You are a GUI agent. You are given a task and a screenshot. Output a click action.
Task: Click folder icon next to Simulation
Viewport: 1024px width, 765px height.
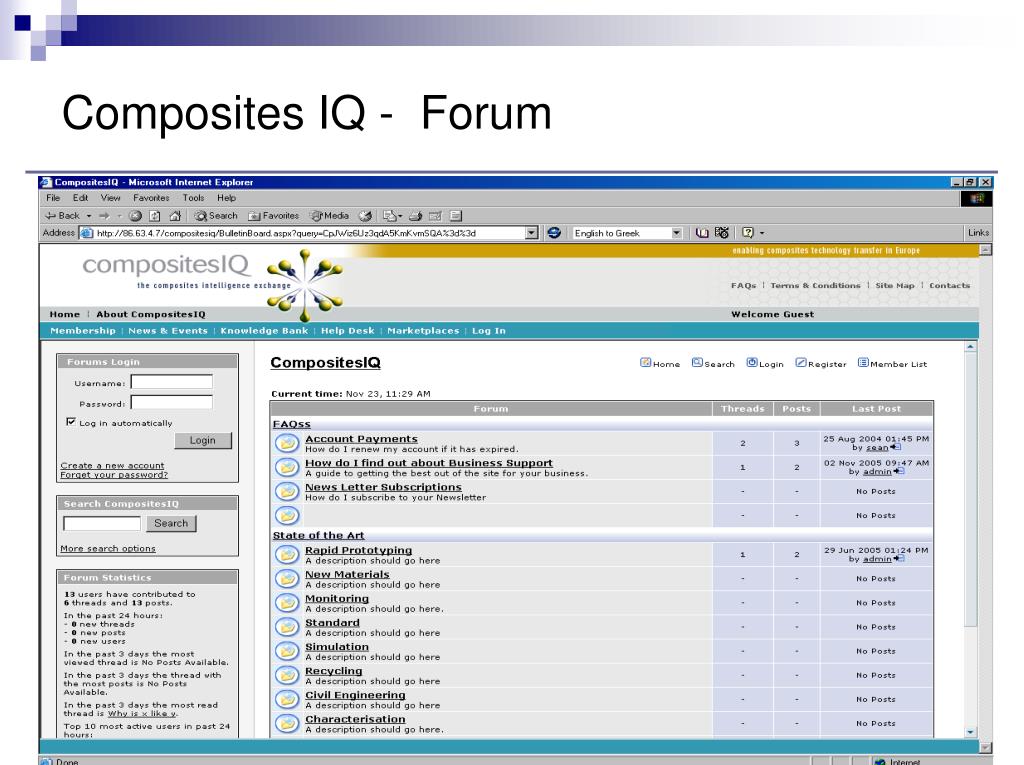pyautogui.click(x=287, y=651)
